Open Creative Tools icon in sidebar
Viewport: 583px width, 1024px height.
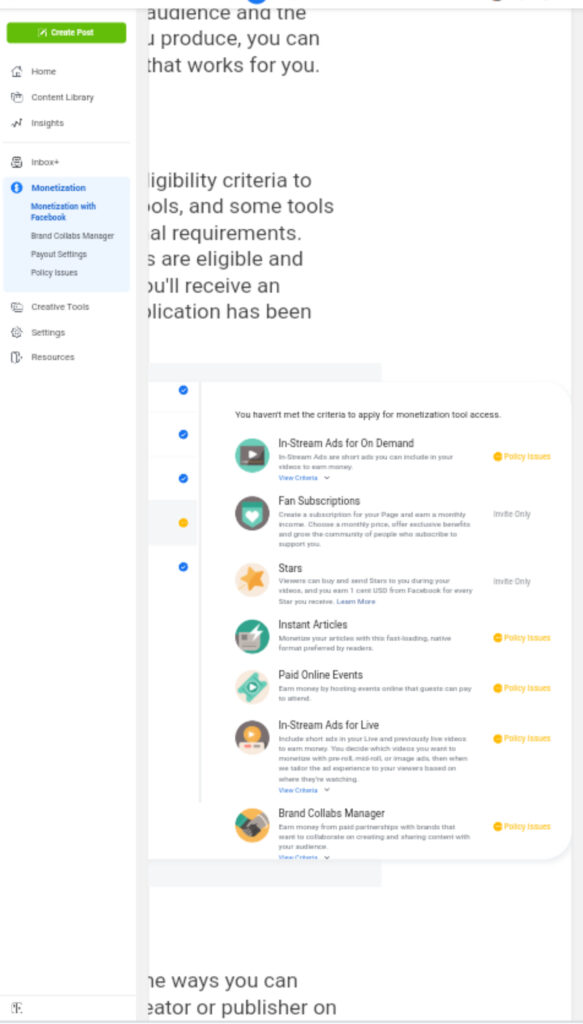[17, 307]
